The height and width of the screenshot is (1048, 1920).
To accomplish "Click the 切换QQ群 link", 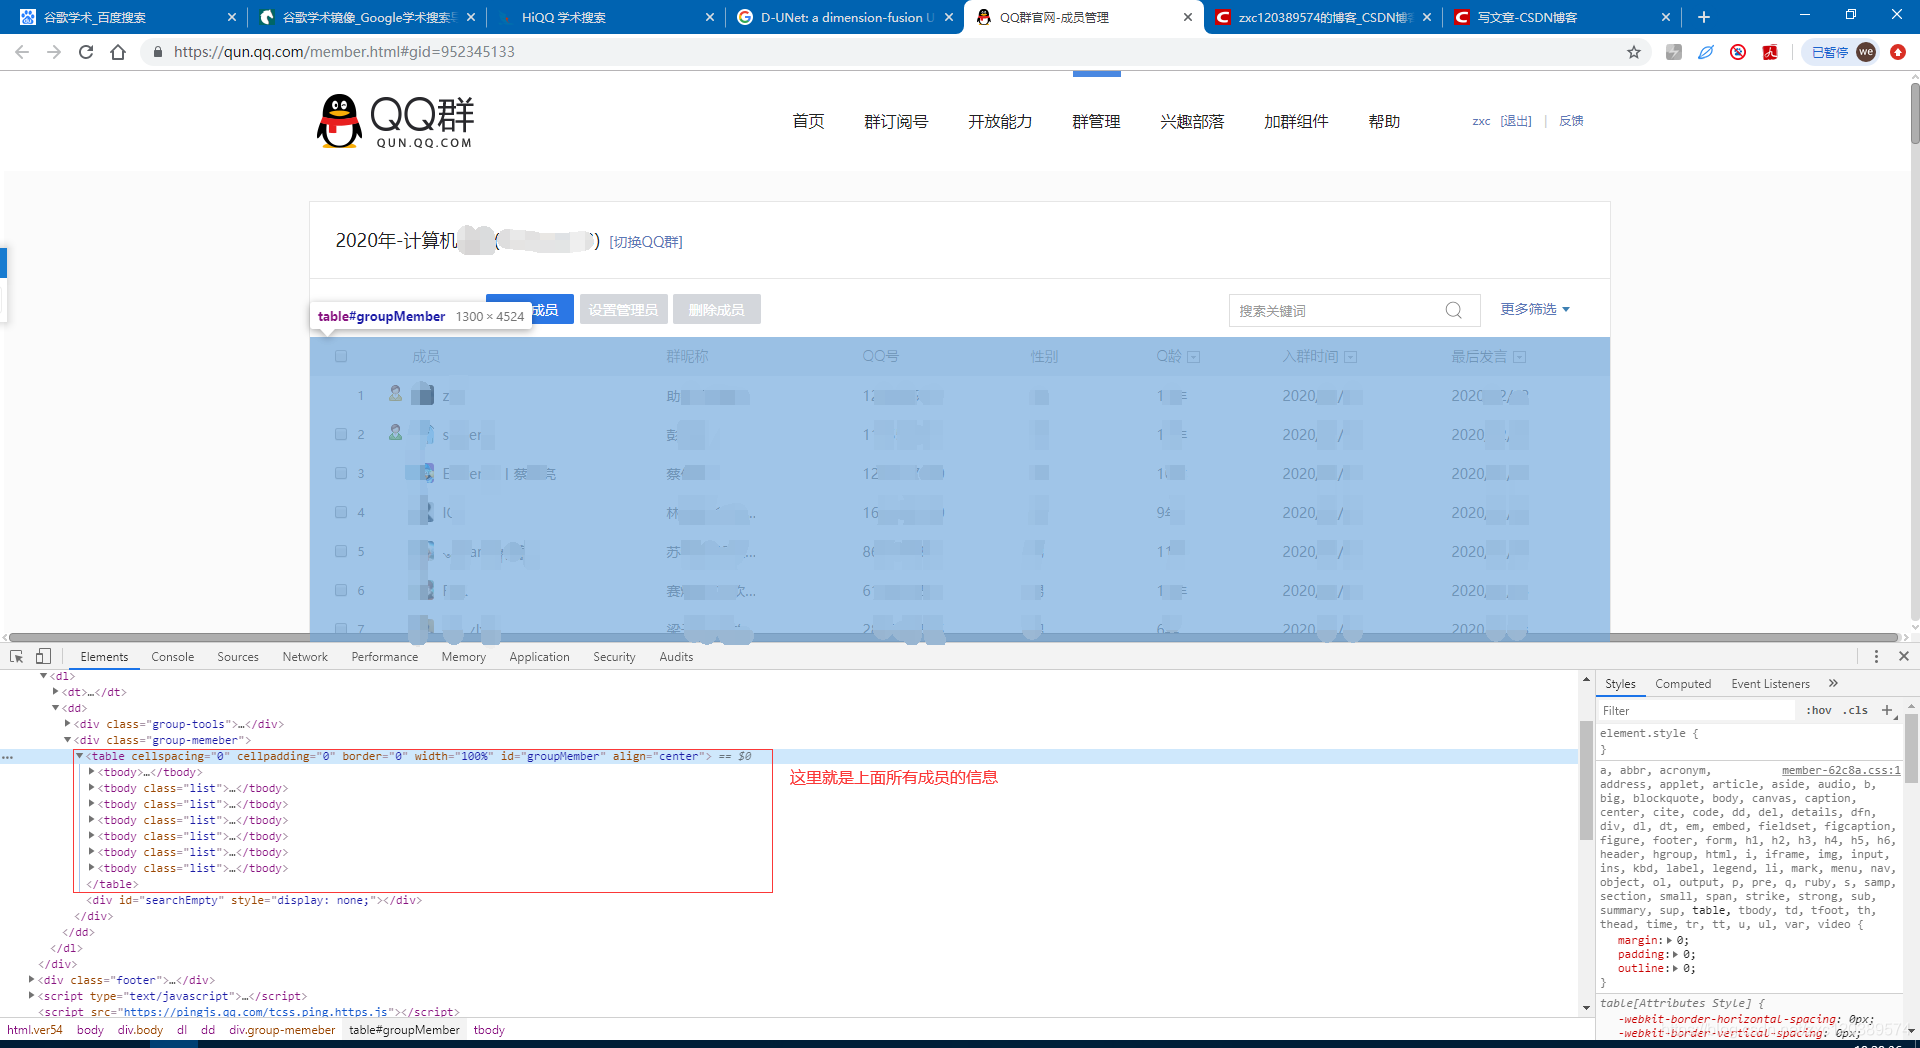I will point(646,242).
